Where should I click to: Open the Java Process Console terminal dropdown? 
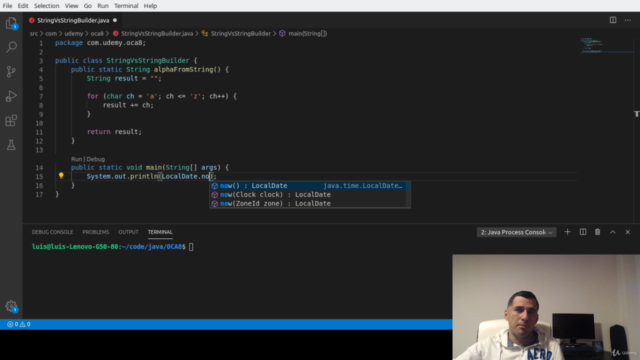(x=516, y=232)
